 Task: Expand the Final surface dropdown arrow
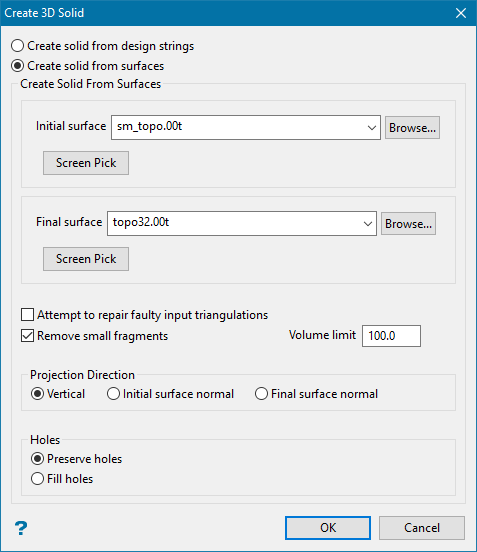tap(368, 224)
